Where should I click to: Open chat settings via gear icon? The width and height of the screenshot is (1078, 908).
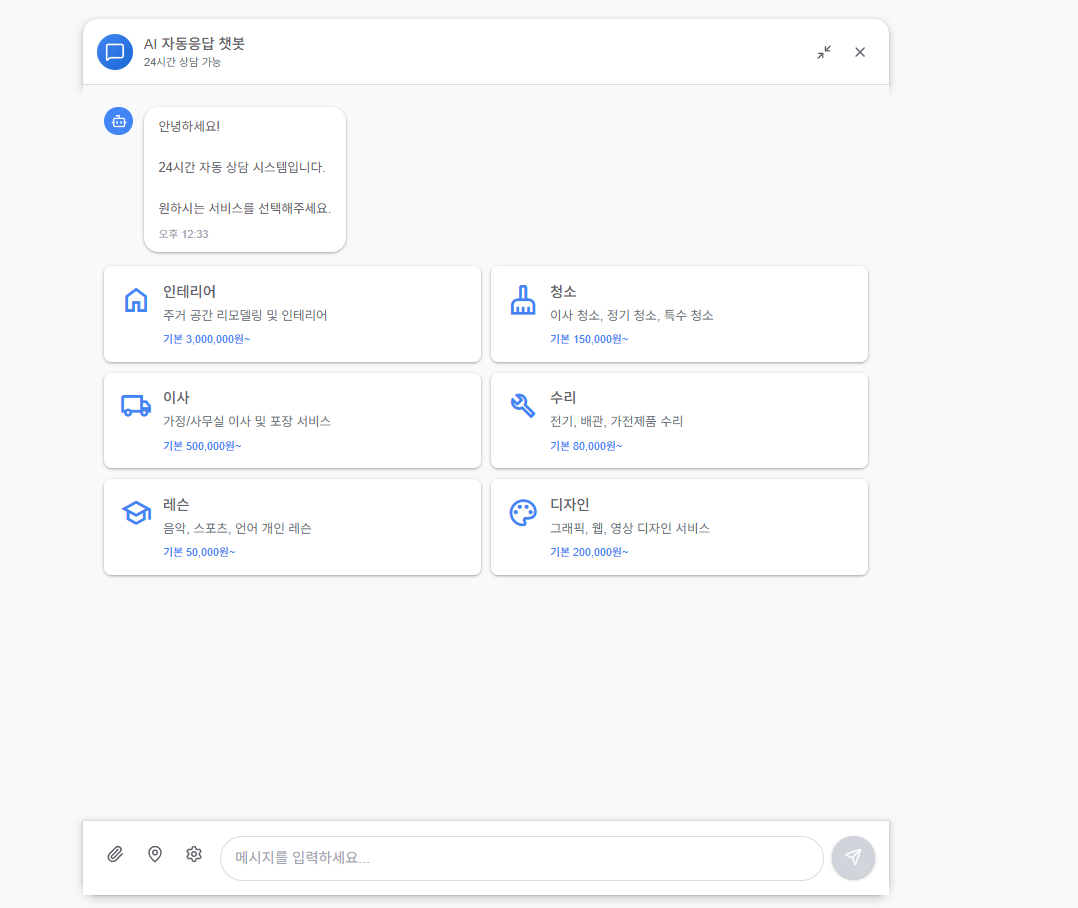click(x=194, y=854)
